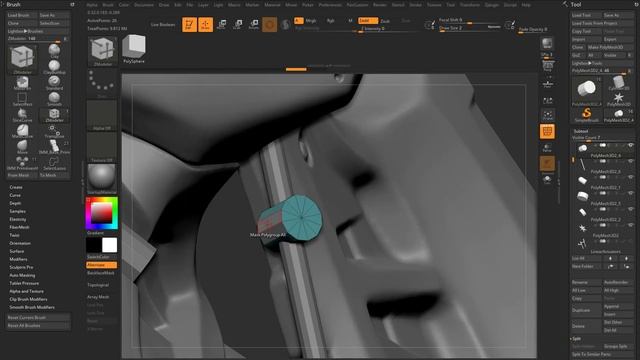Choose the Transpose brush
The height and width of the screenshot is (360, 640).
pos(54,131)
